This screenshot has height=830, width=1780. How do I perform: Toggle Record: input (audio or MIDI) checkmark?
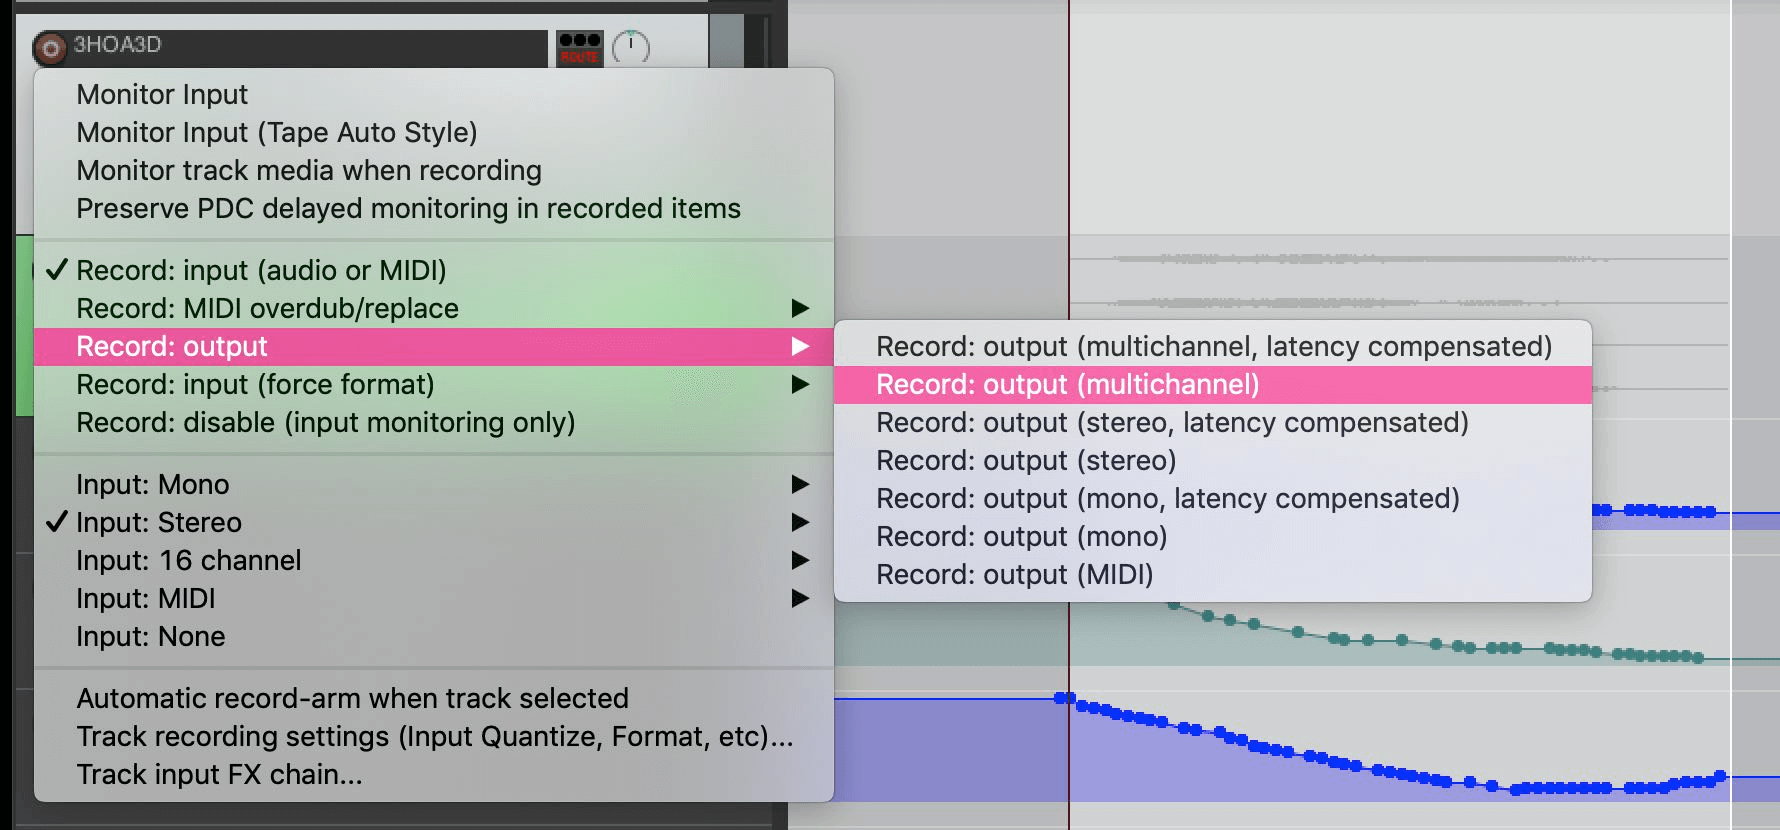coord(261,270)
